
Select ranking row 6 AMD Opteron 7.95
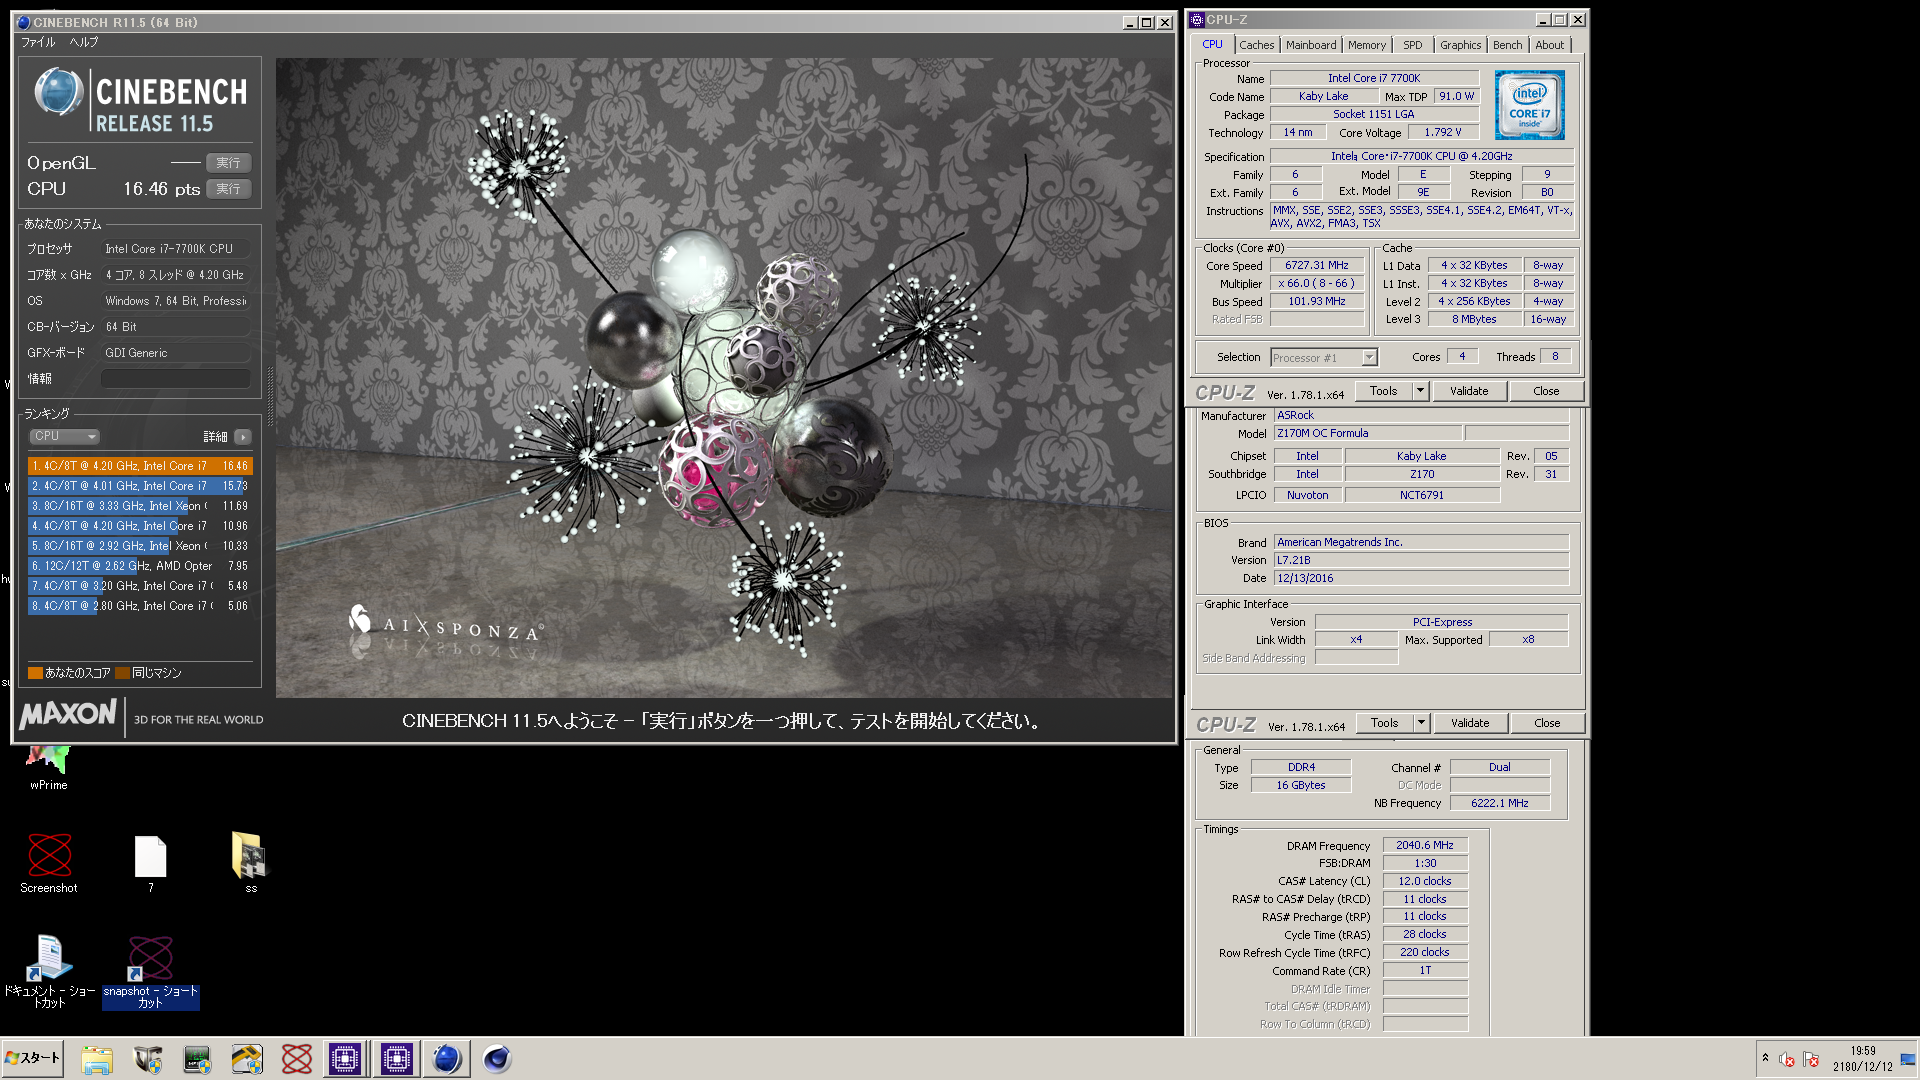coord(140,566)
